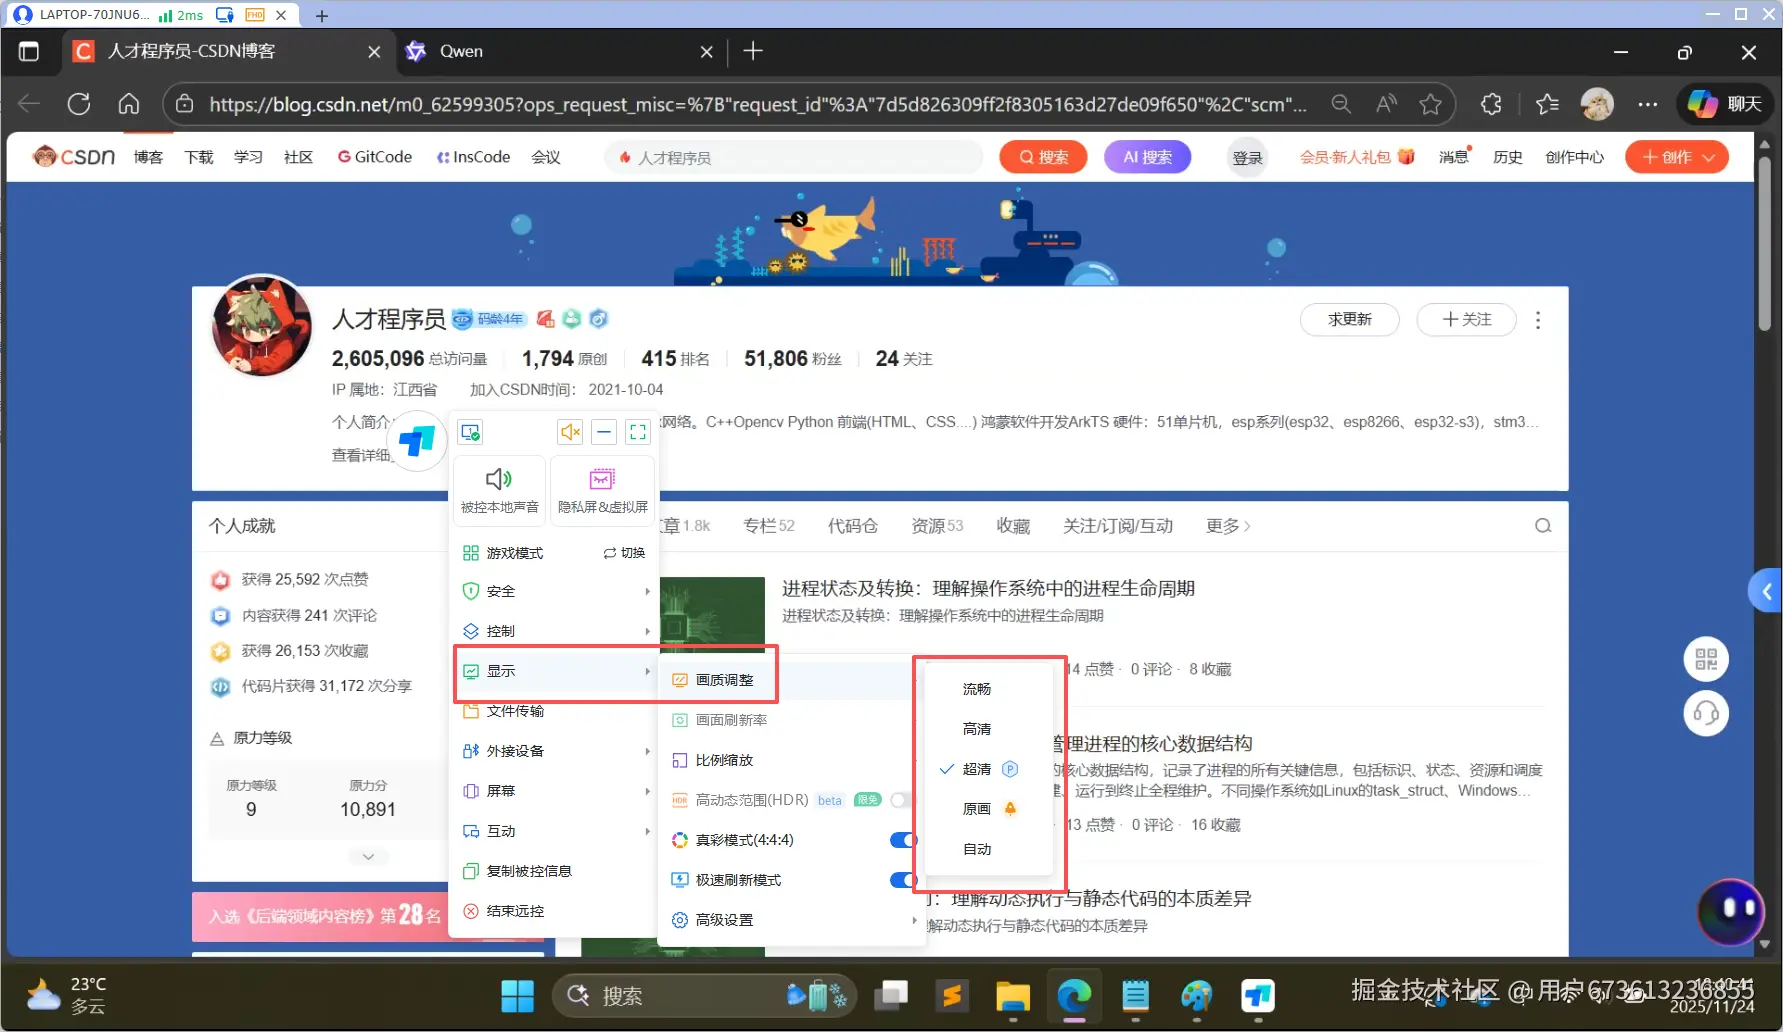Click the 登录 button
This screenshot has height=1032, width=1783.
pyautogui.click(x=1247, y=158)
